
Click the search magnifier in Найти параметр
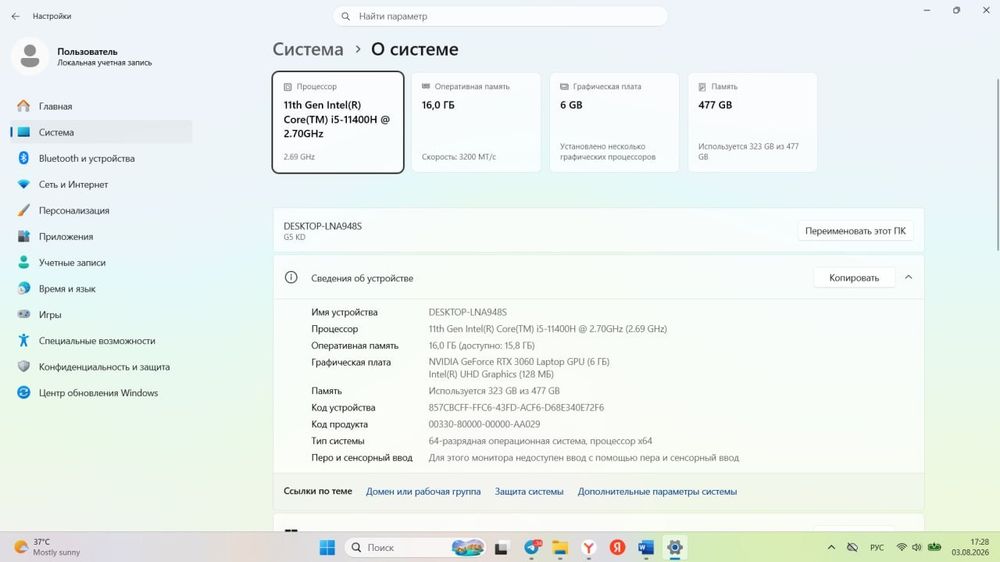346,17
